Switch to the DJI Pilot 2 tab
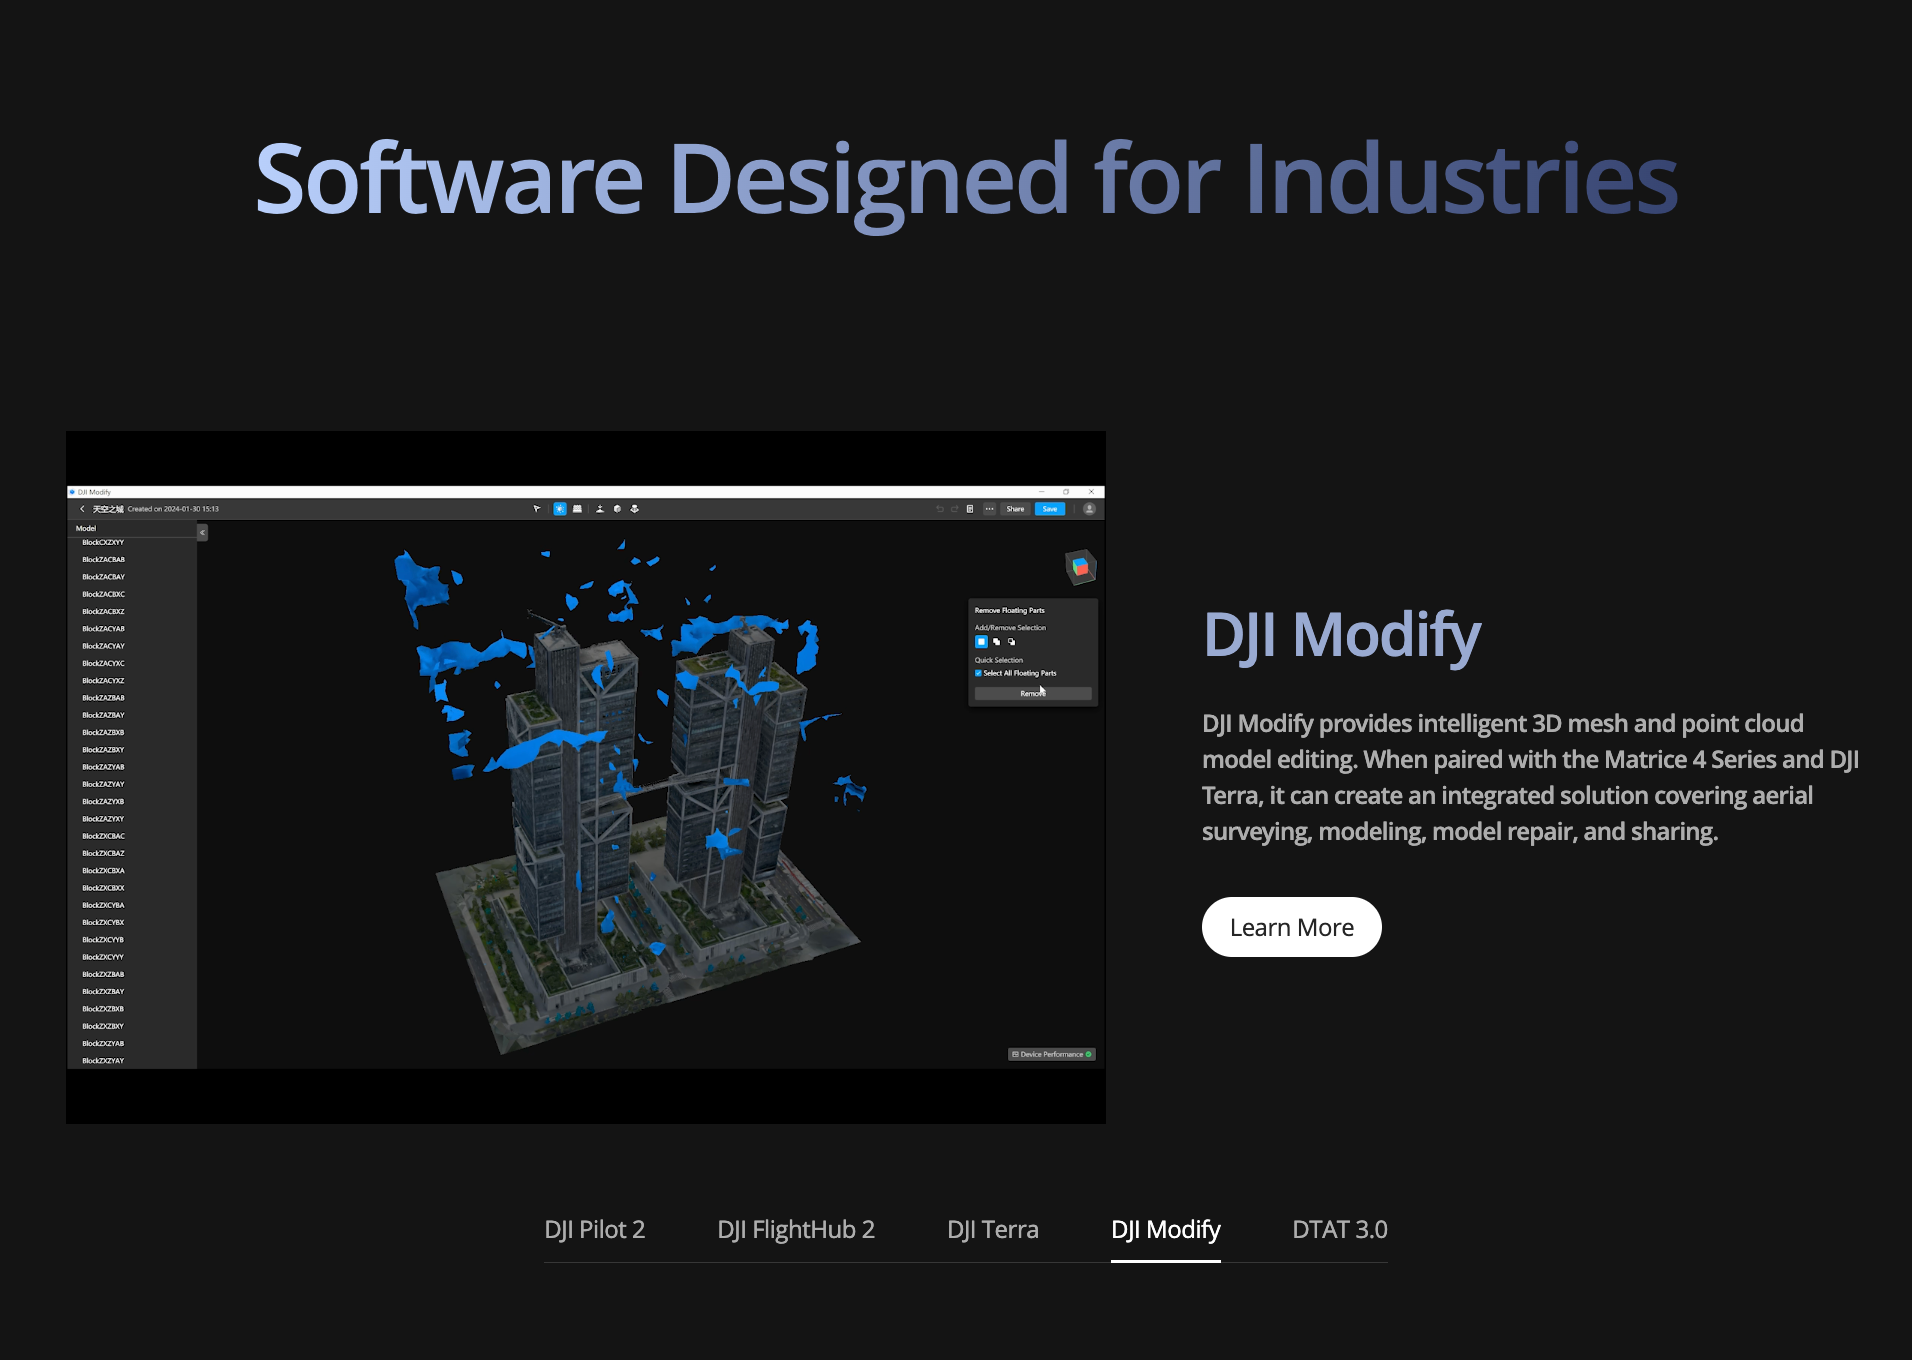1912x1360 pixels. pyautogui.click(x=595, y=1230)
